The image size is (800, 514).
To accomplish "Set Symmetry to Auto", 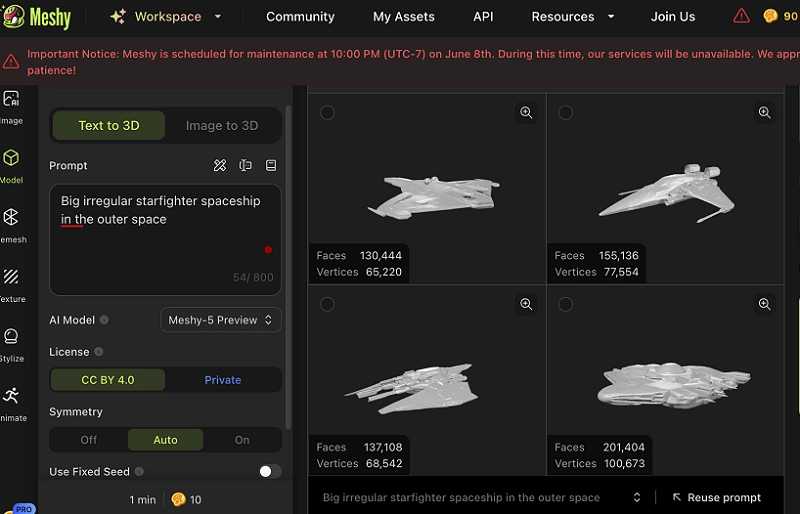I will [x=165, y=440].
